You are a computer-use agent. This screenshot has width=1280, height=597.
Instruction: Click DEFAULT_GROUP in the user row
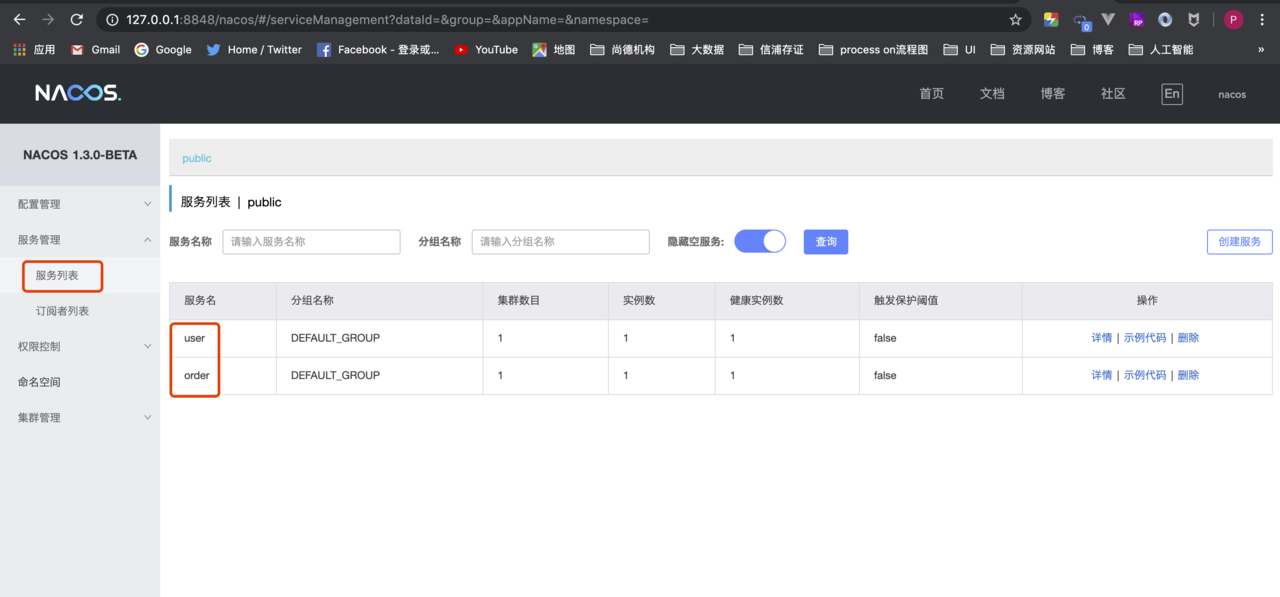click(x=335, y=338)
